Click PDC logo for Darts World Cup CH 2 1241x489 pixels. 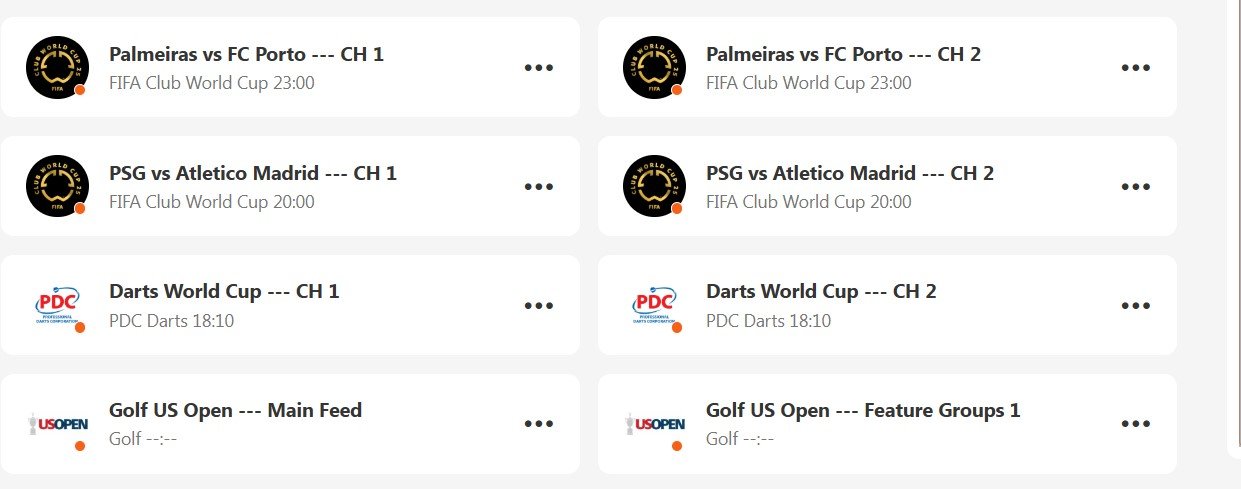pos(653,305)
